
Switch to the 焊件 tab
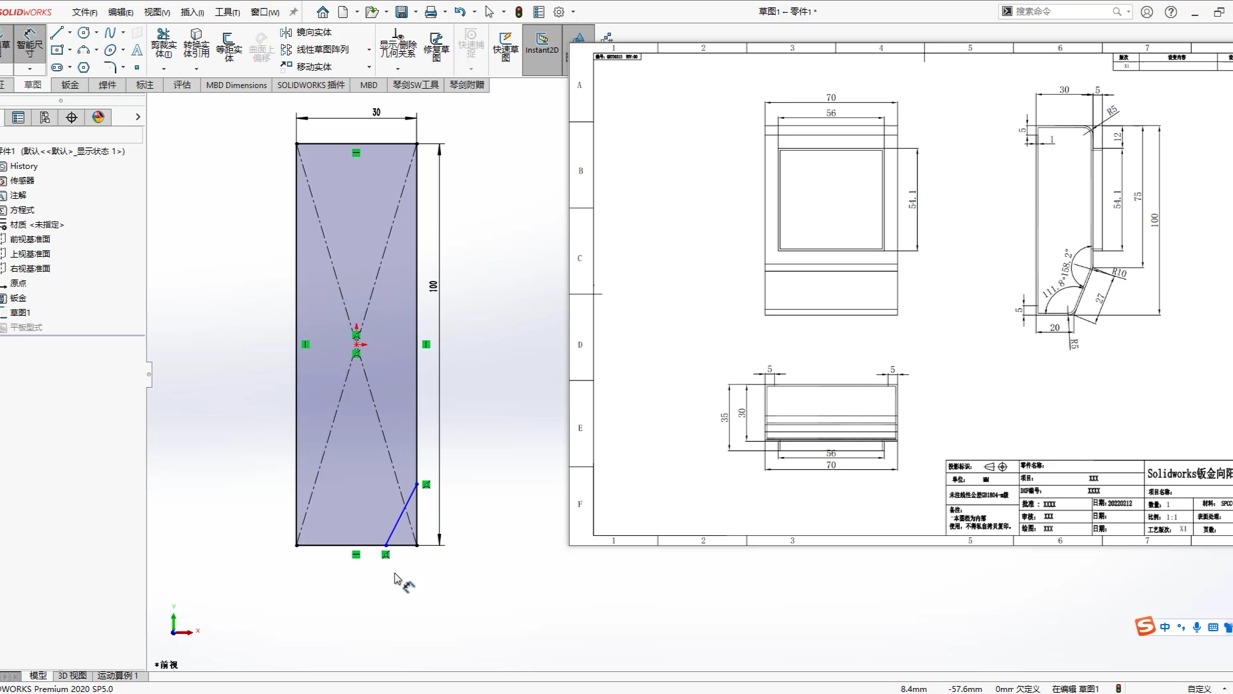107,85
